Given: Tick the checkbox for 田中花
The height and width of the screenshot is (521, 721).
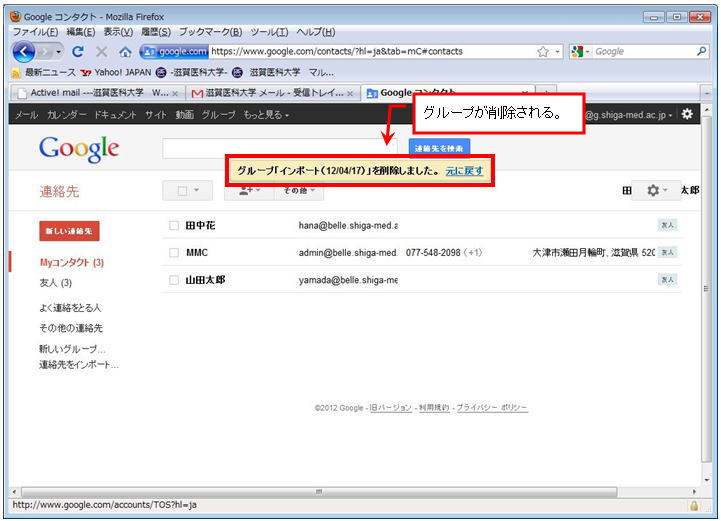Looking at the screenshot, I should click(x=174, y=225).
